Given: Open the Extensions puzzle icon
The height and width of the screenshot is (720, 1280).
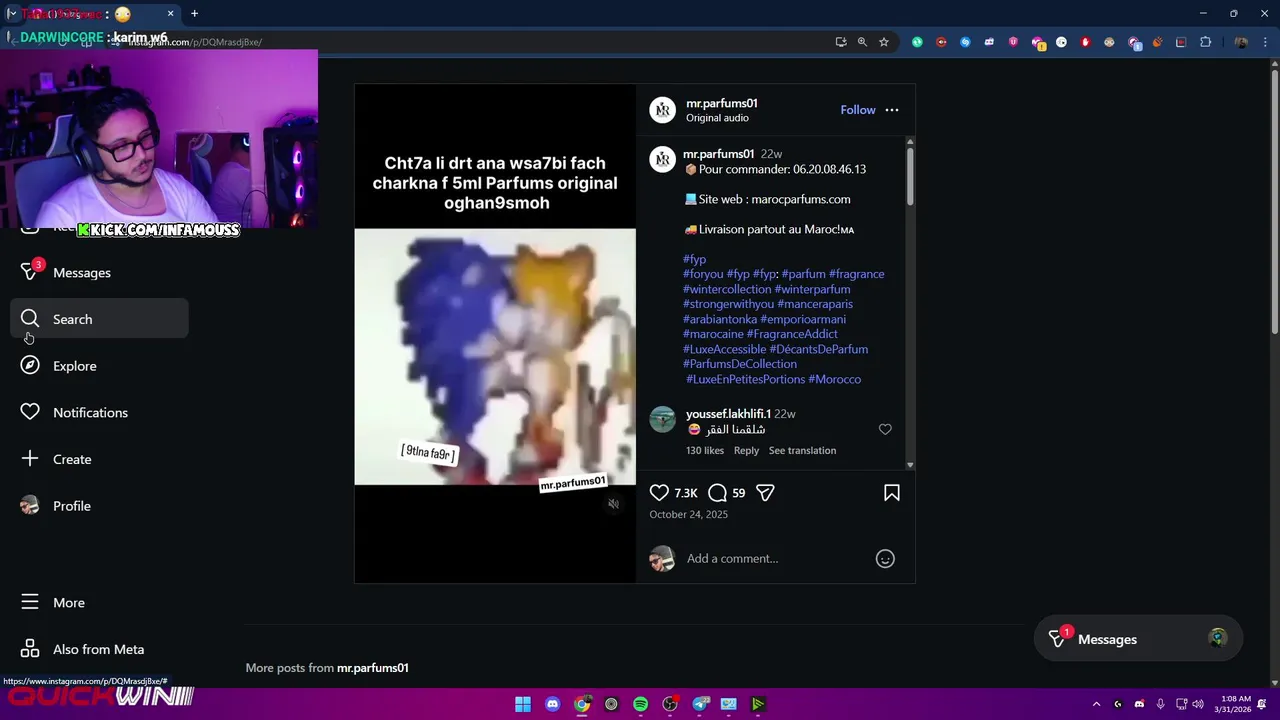Looking at the screenshot, I should [1205, 42].
